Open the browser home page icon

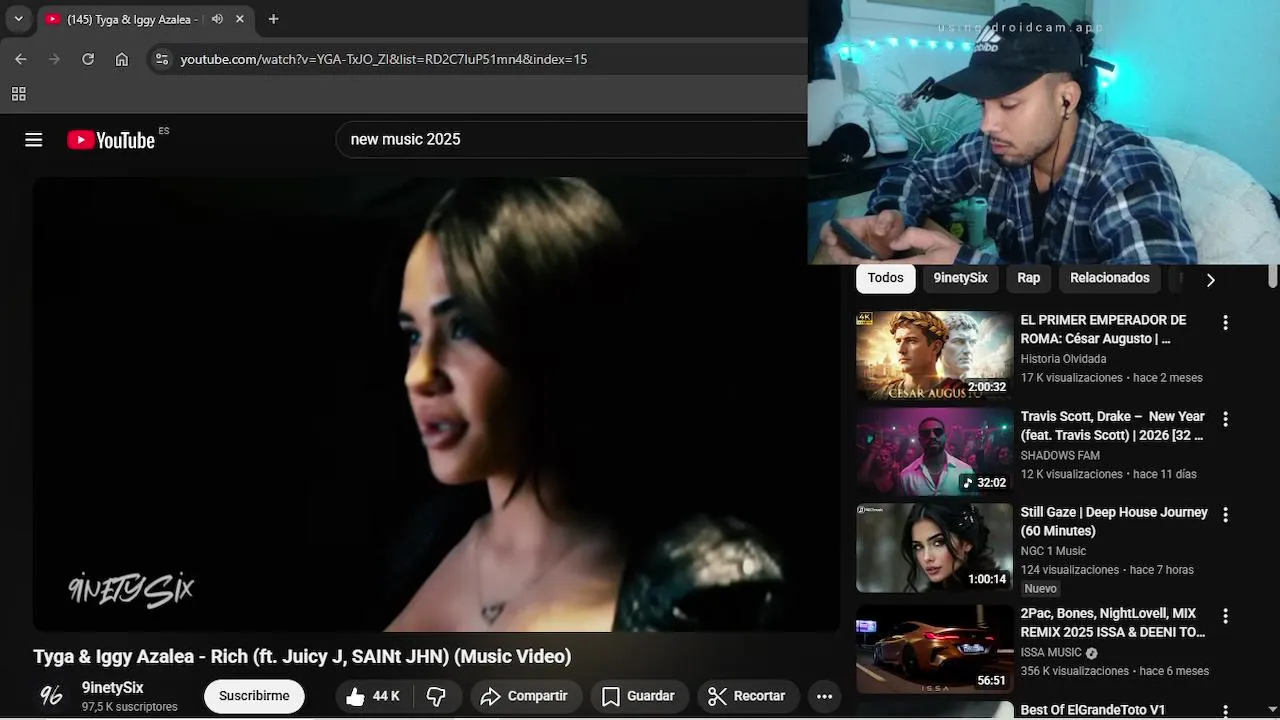point(122,59)
